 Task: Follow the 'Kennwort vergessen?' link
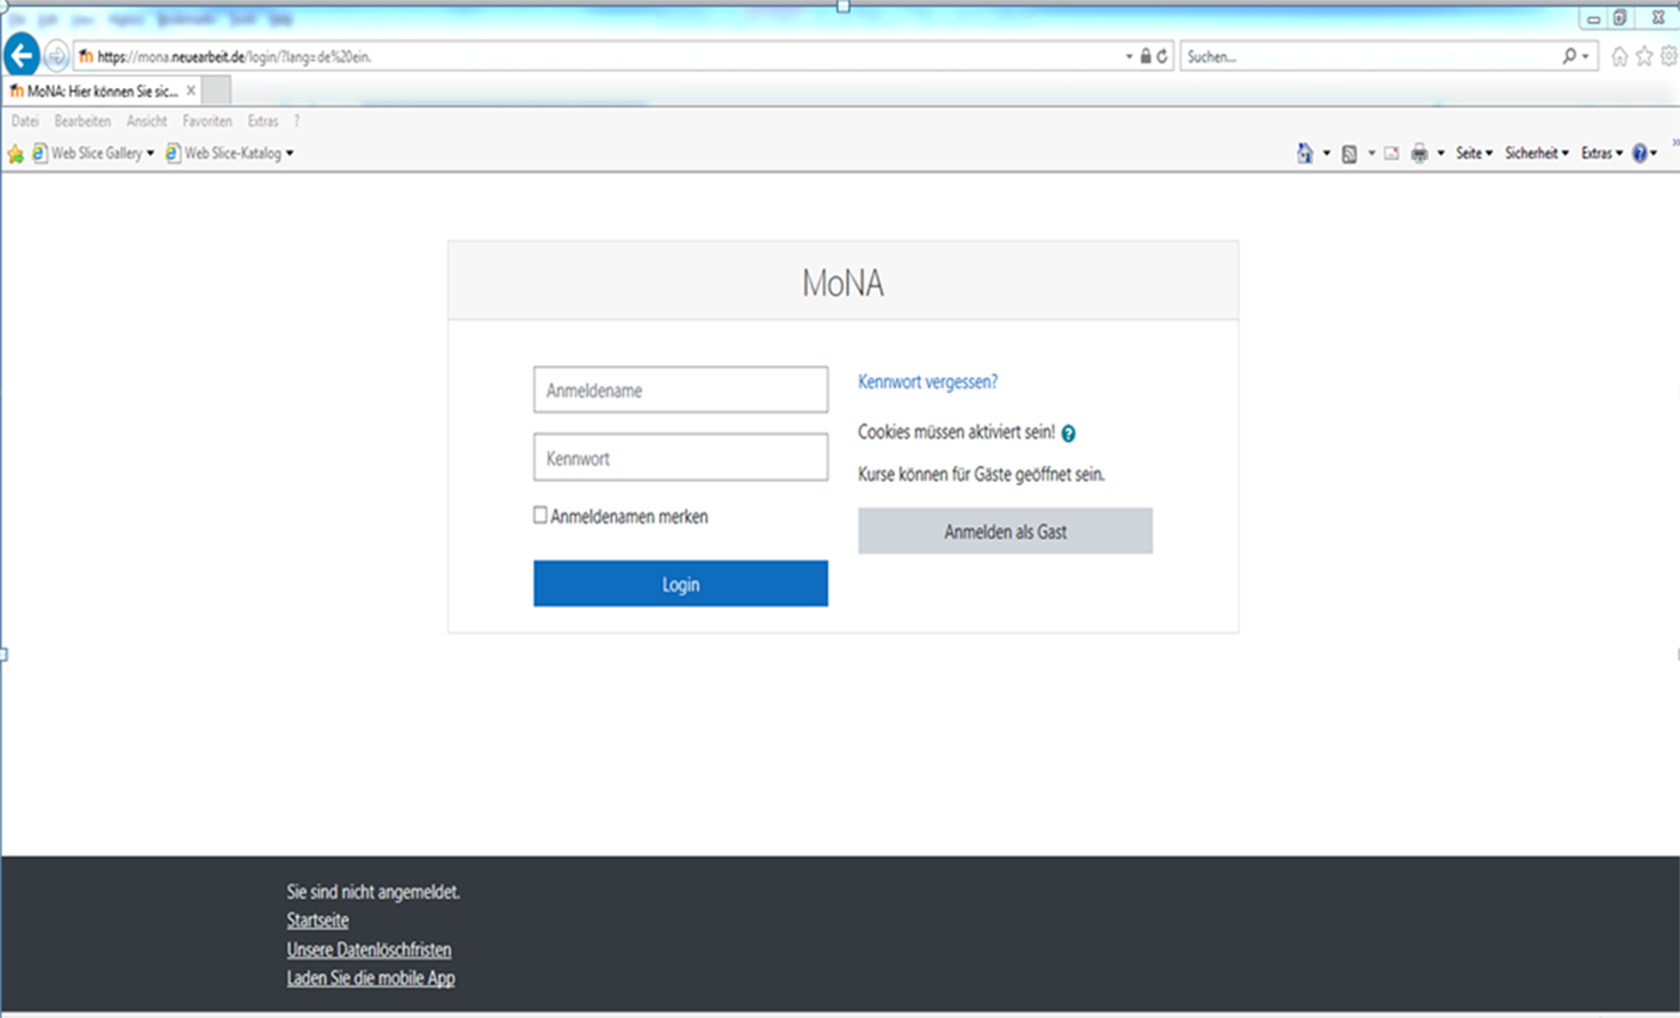(928, 382)
